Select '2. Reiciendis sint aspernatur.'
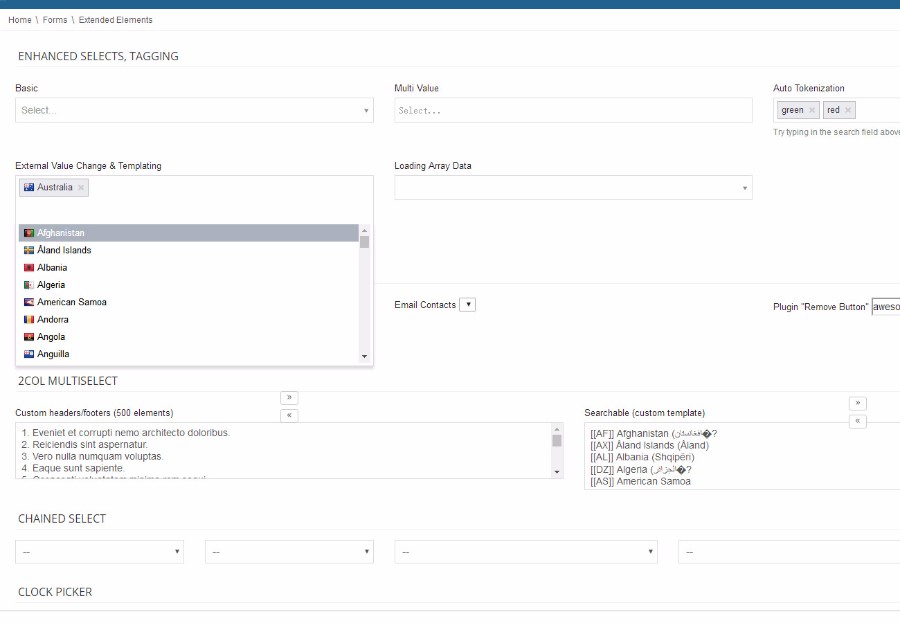 point(84,445)
